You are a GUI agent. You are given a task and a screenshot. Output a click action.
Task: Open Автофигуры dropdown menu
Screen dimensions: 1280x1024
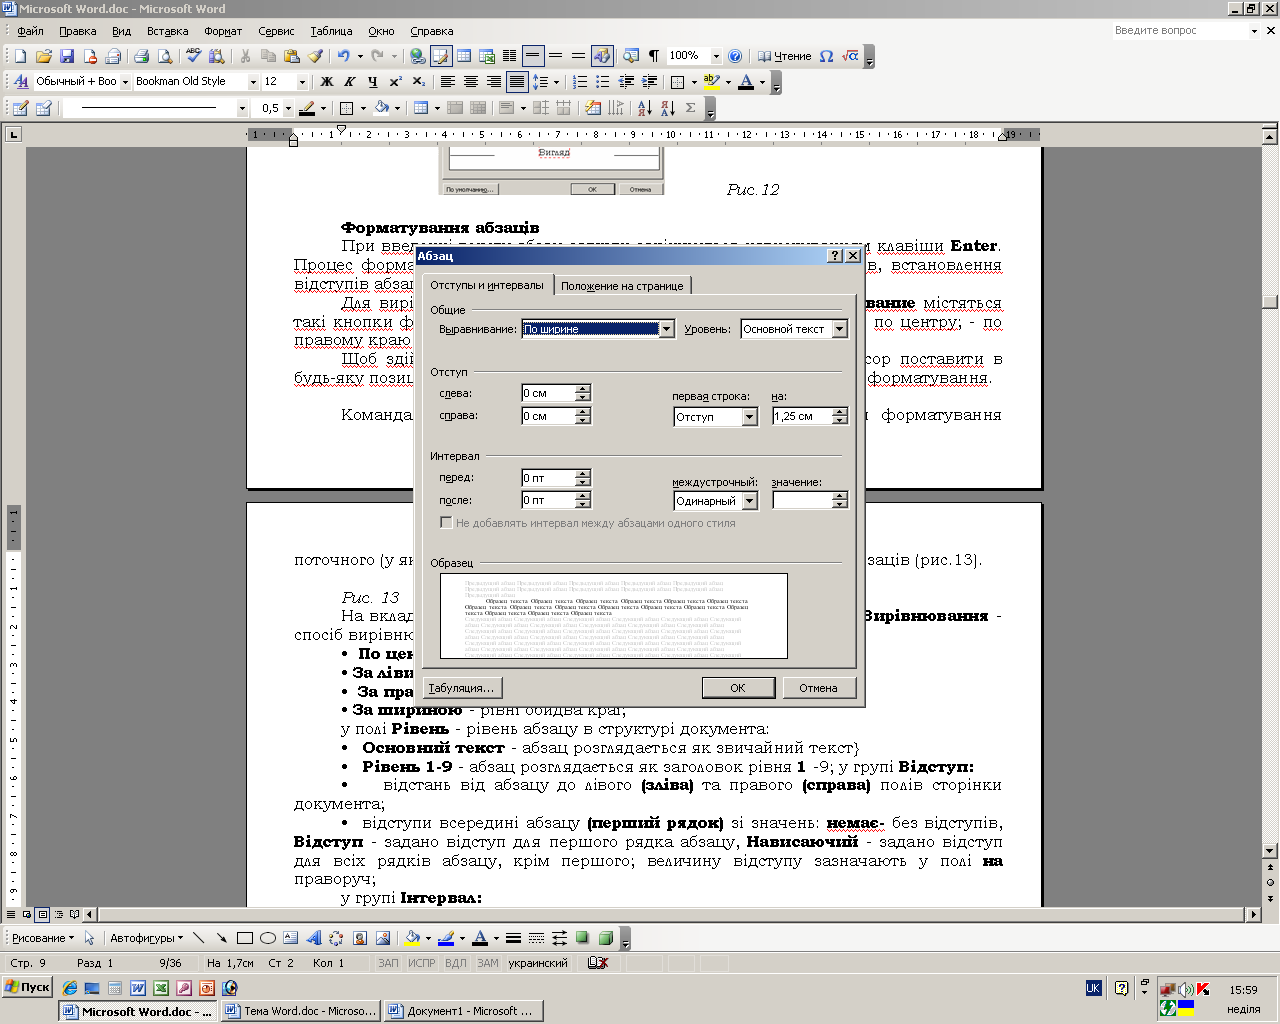146,938
